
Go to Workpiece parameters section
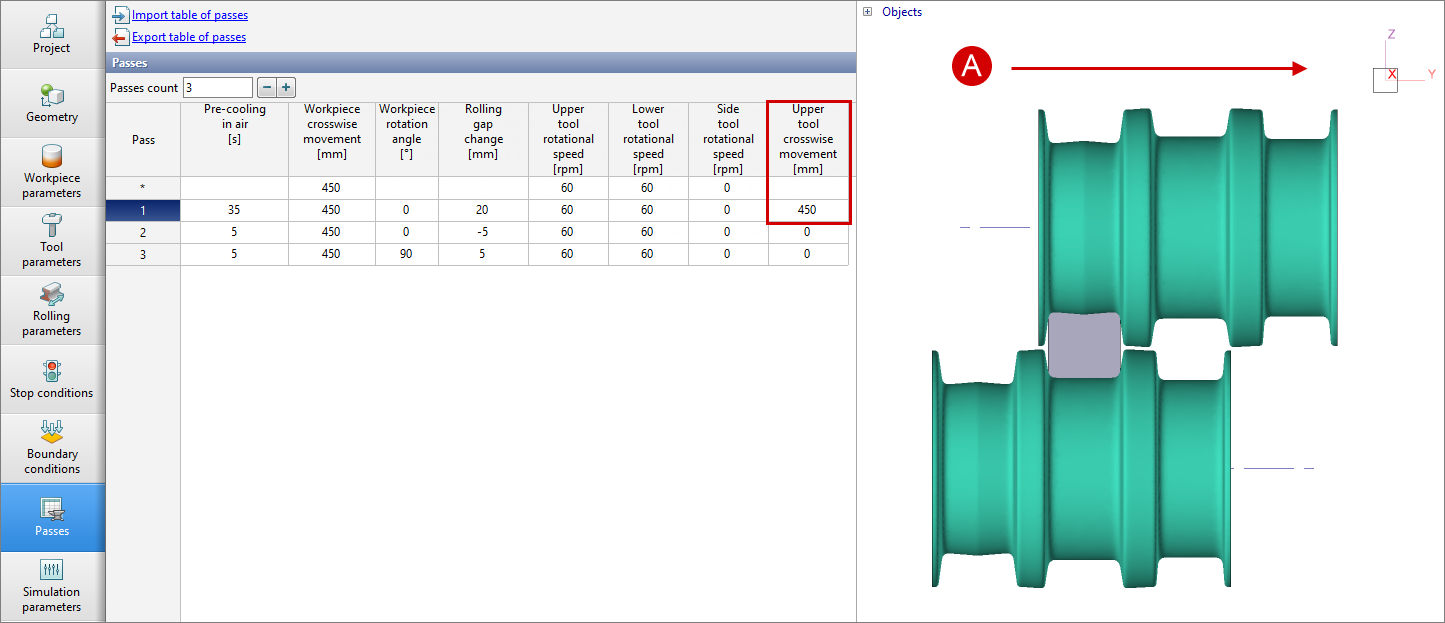coord(52,172)
